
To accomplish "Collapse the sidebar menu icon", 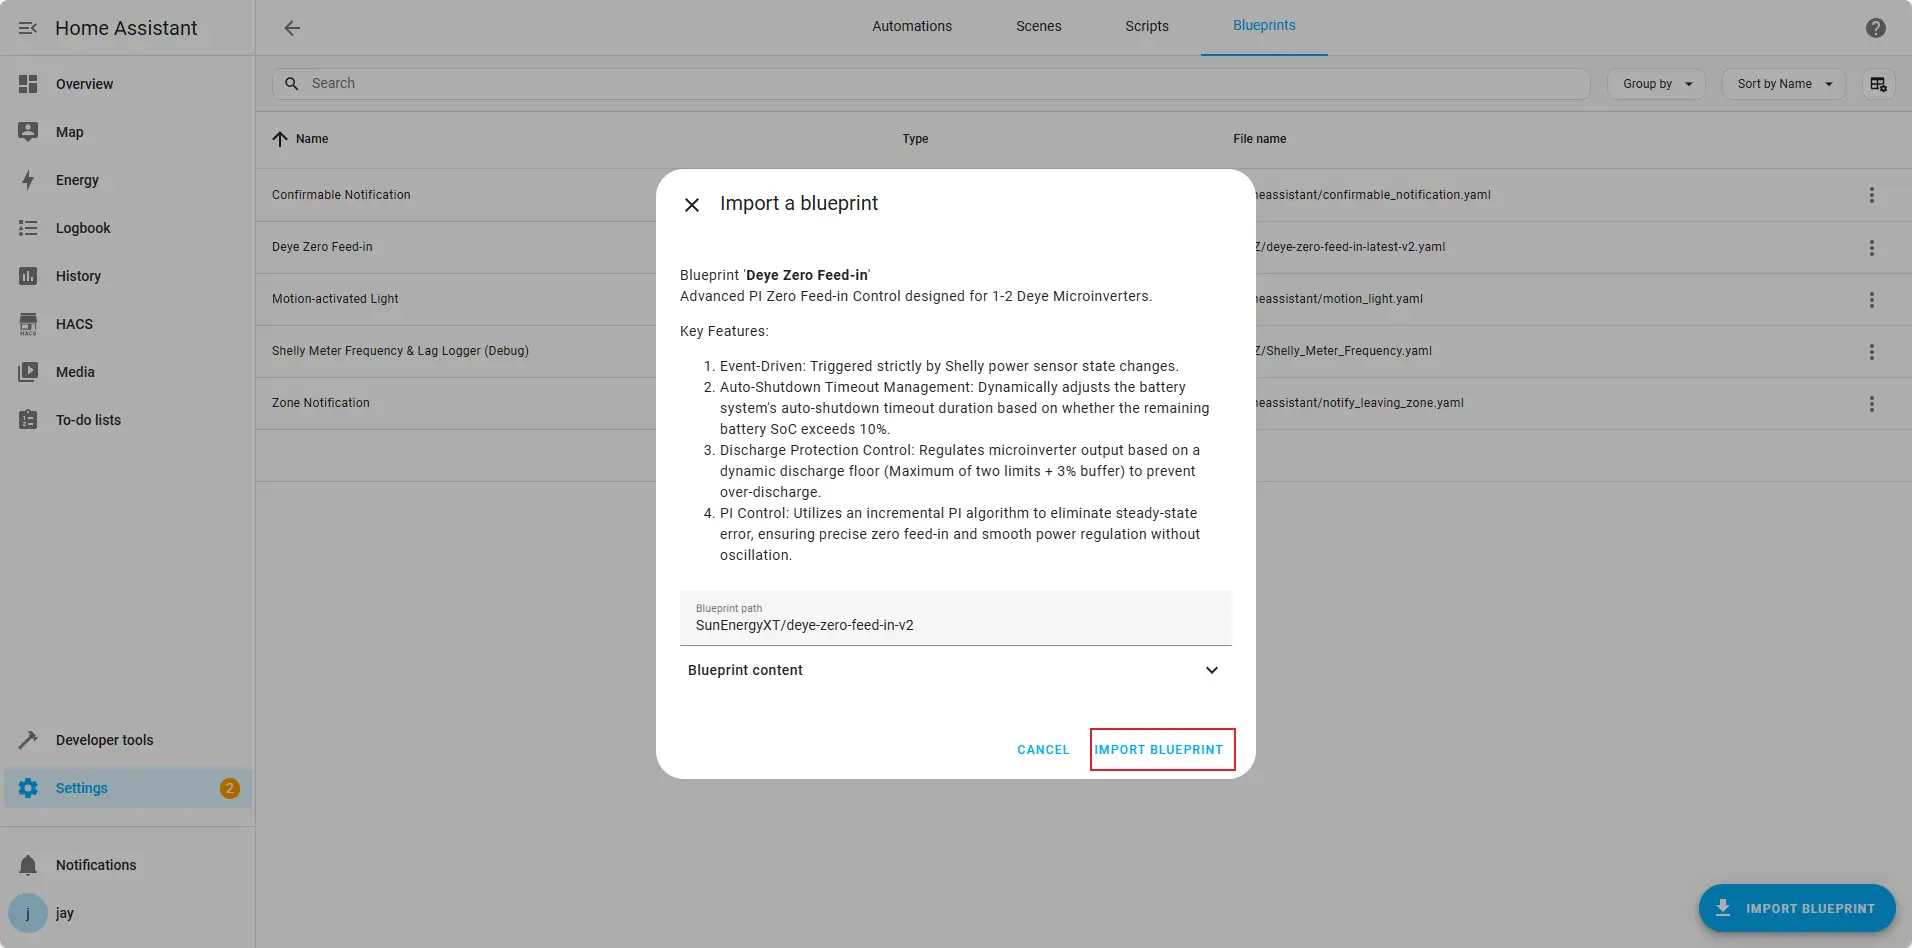I will [x=28, y=28].
